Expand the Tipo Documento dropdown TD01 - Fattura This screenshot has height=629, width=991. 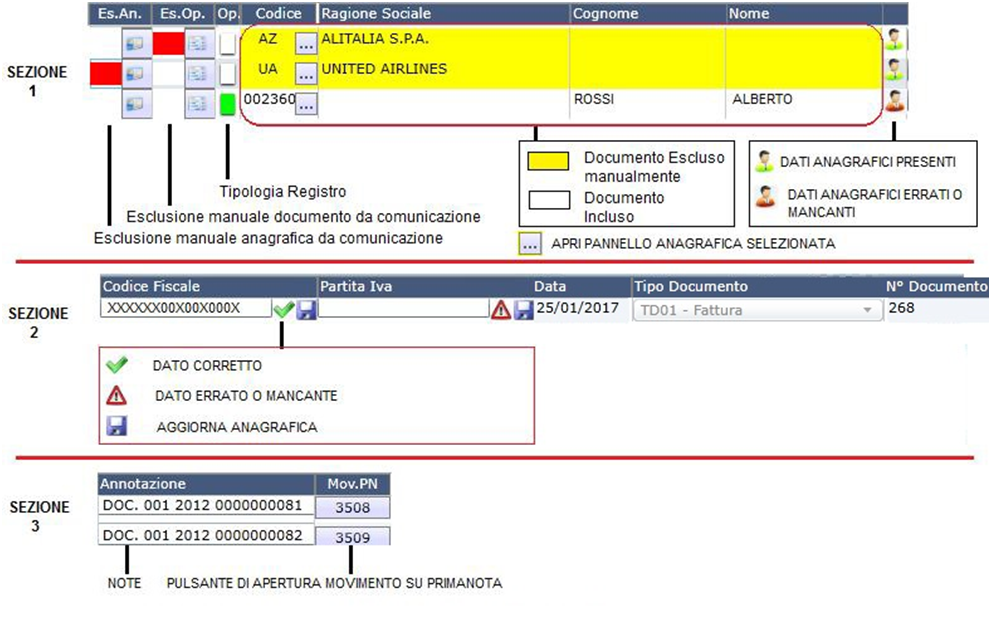(758, 310)
